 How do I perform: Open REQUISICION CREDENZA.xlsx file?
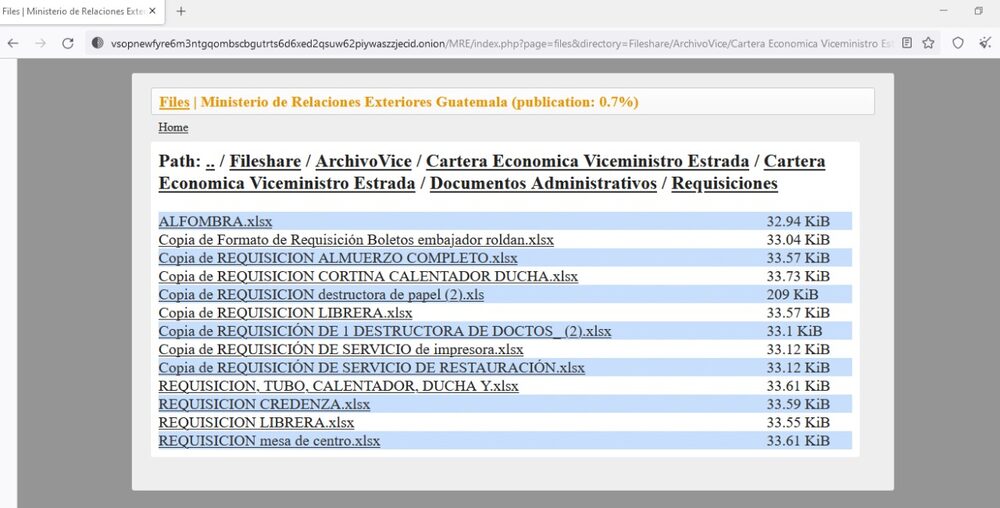264,405
